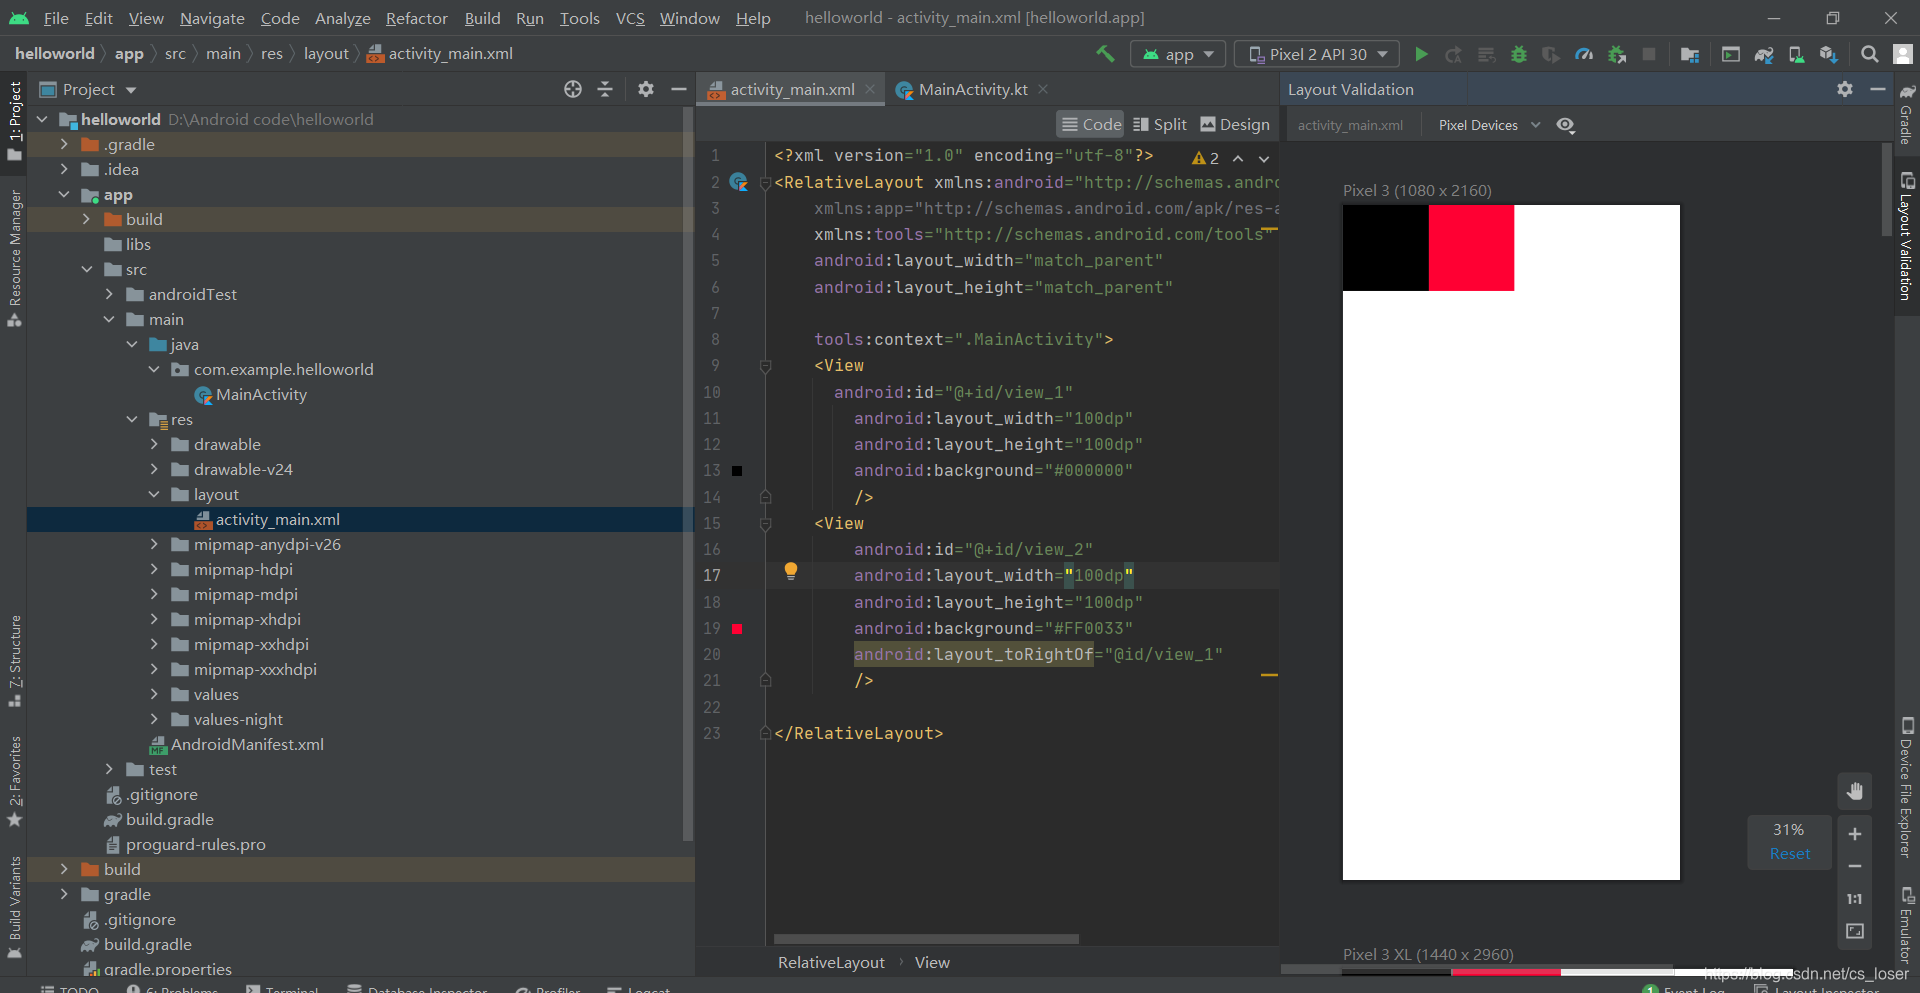
Task: Switch editor to Design view
Action: click(1235, 124)
